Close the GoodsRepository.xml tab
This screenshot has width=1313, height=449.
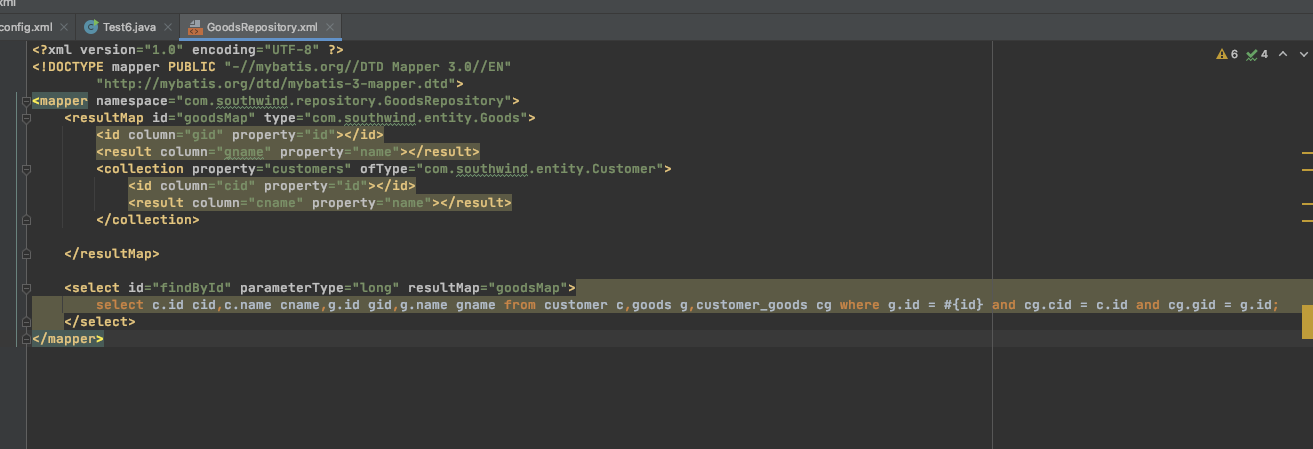click(x=328, y=26)
